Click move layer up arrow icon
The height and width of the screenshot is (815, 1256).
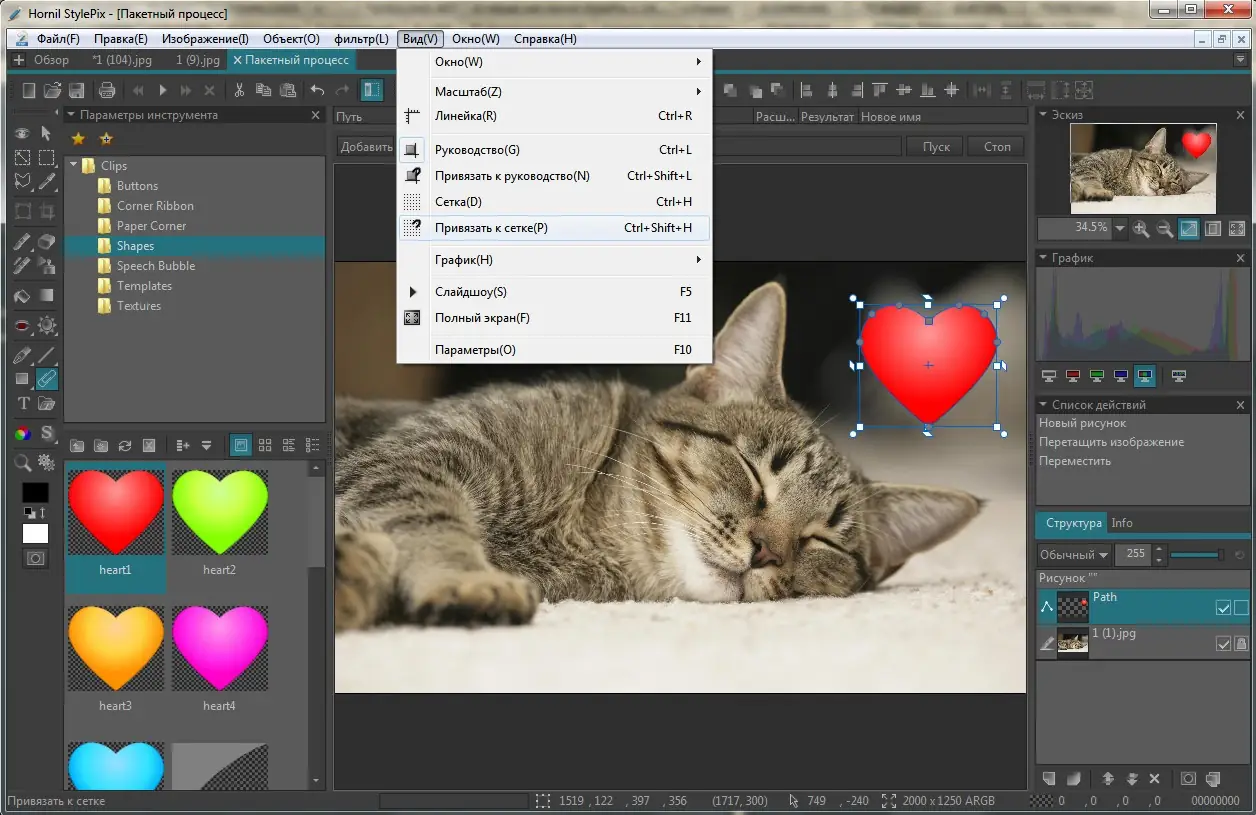[1108, 779]
